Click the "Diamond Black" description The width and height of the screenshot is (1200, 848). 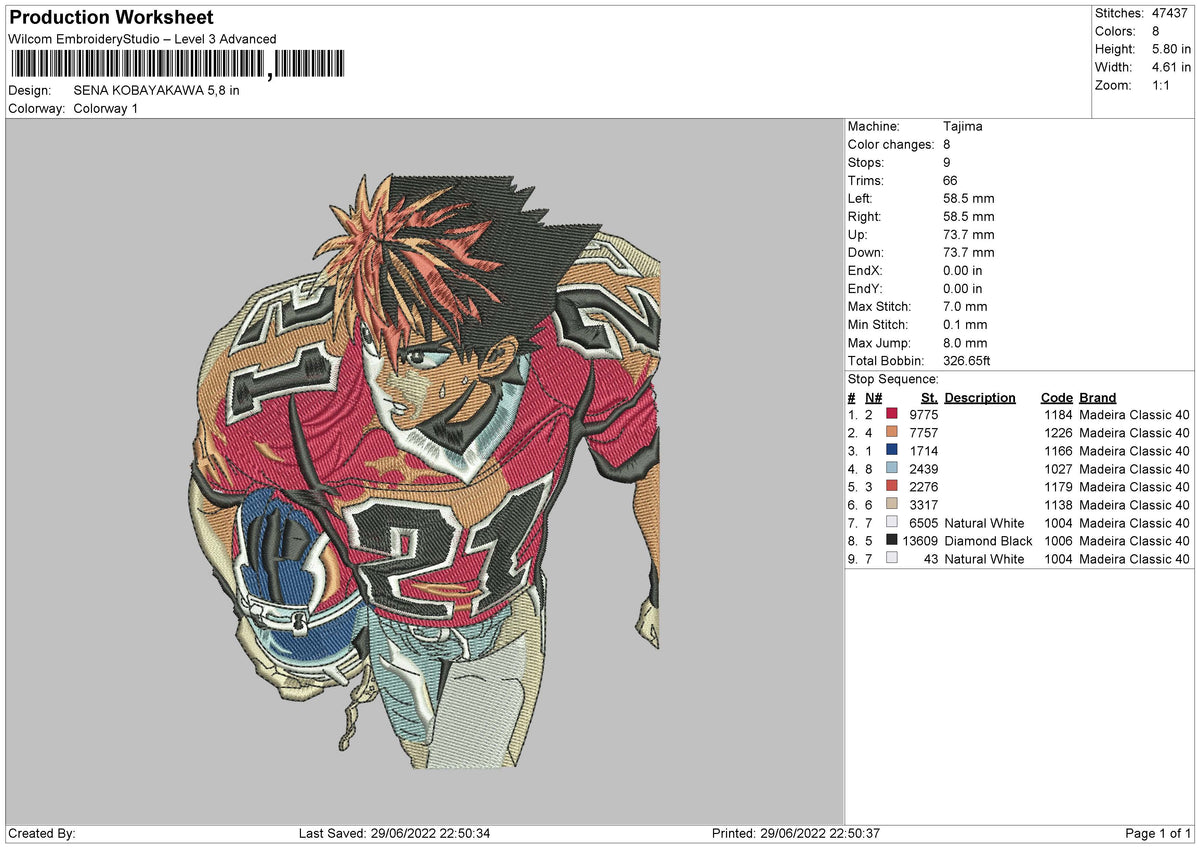pyautogui.click(x=988, y=541)
